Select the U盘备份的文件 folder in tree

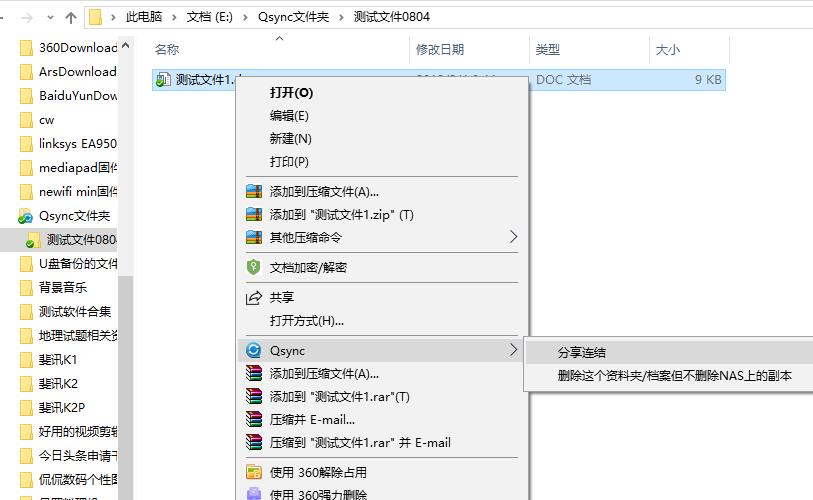click(x=78, y=263)
